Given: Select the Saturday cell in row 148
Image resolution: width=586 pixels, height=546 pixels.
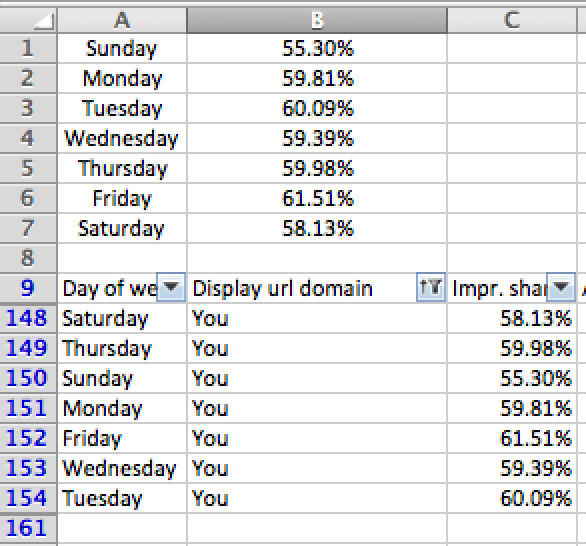Looking at the screenshot, I should pyautogui.click(x=122, y=318).
